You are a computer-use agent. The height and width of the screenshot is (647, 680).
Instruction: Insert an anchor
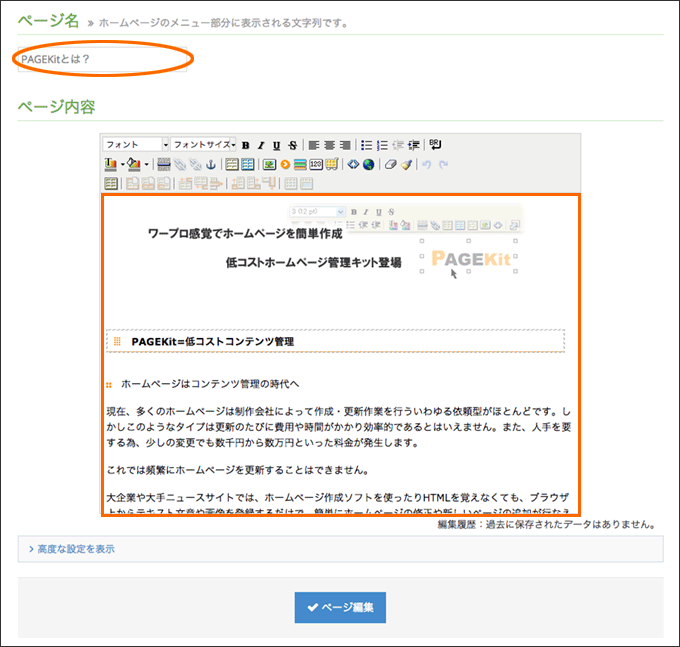[x=210, y=164]
